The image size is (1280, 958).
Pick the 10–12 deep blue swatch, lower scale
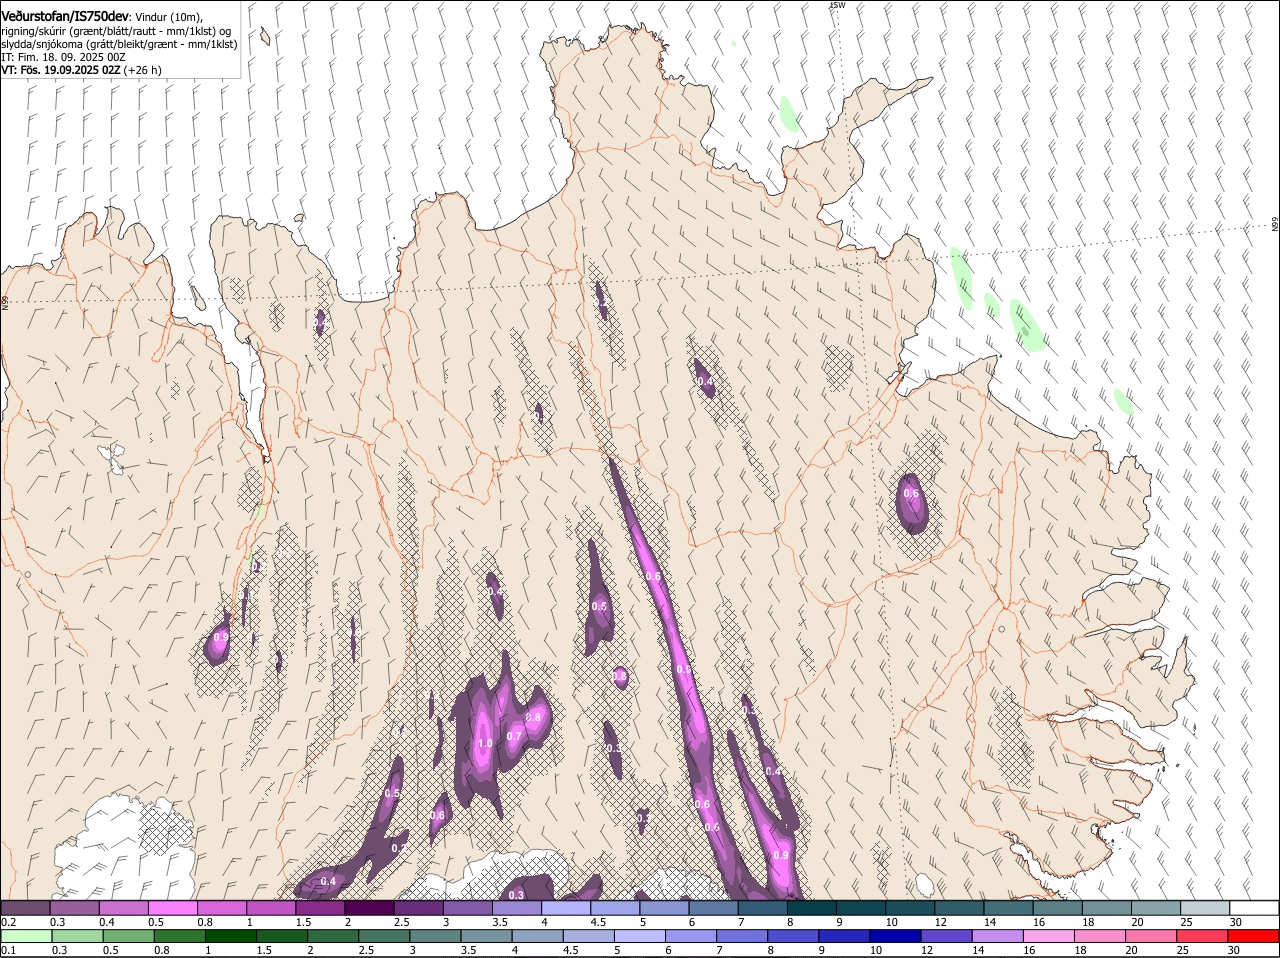click(x=896, y=937)
